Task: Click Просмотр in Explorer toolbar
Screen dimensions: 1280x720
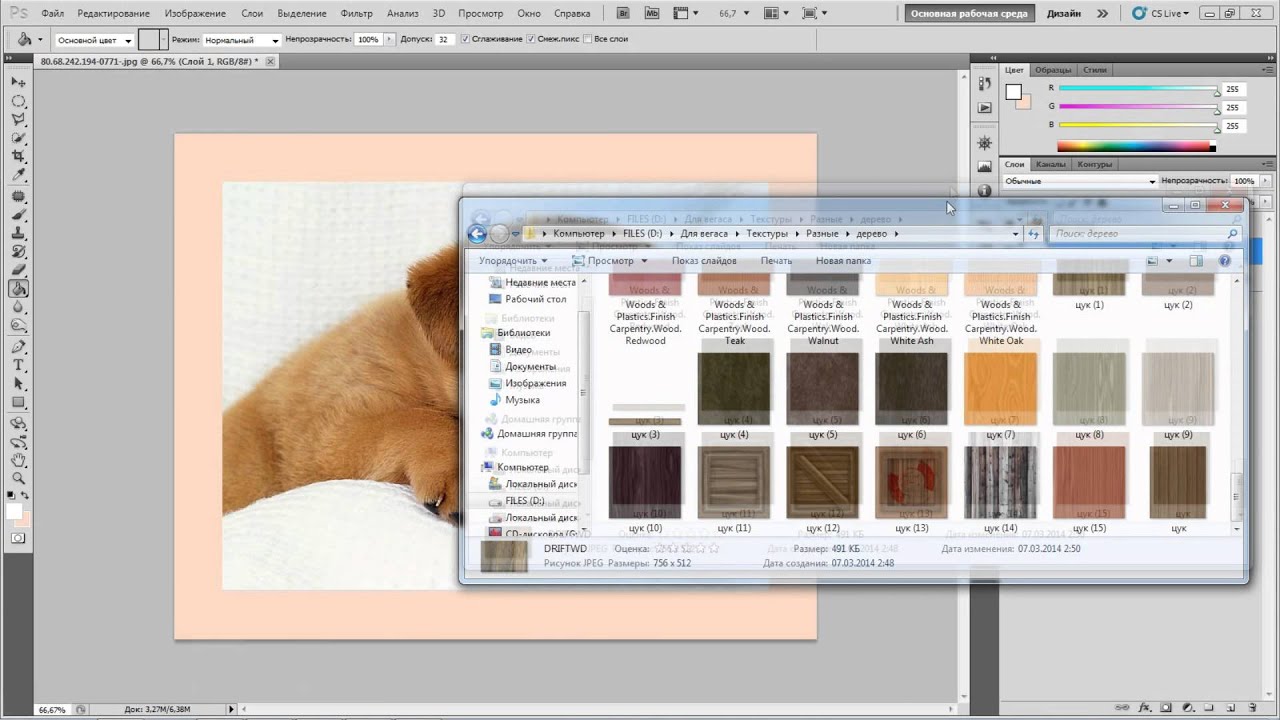Action: click(610, 261)
